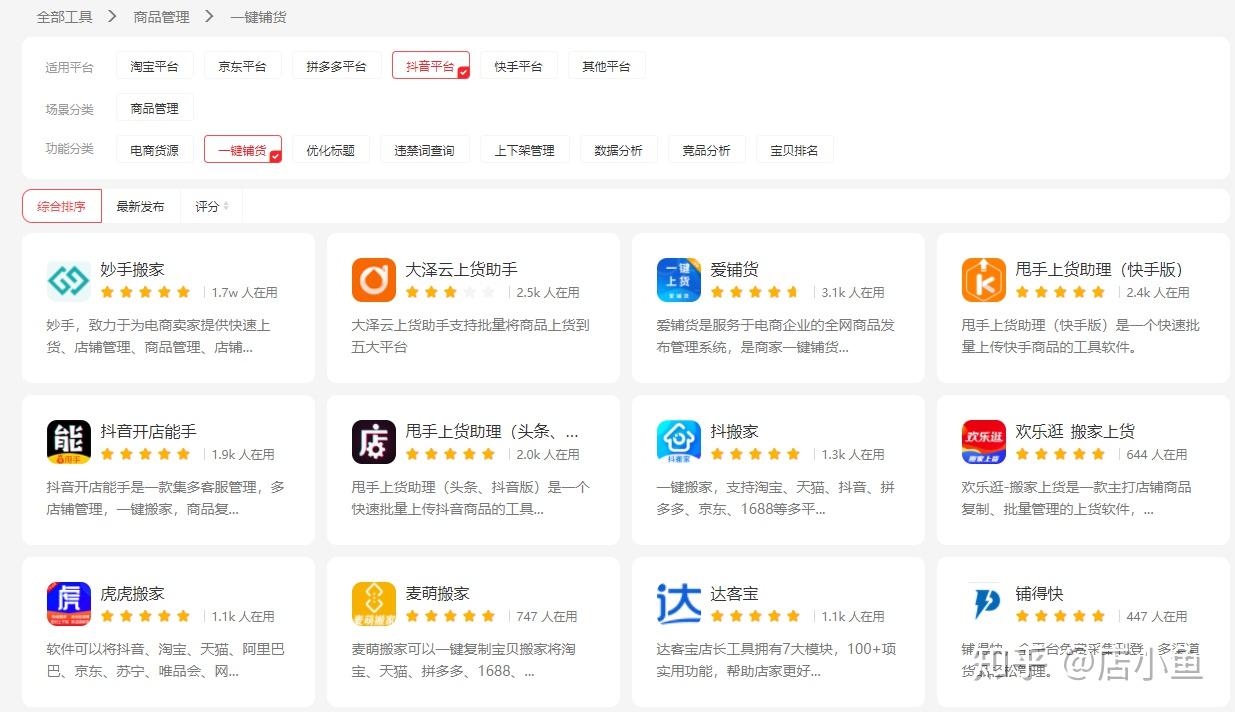Select the 其他平台 filter
Viewport: 1235px width, 712px height.
[x=606, y=66]
